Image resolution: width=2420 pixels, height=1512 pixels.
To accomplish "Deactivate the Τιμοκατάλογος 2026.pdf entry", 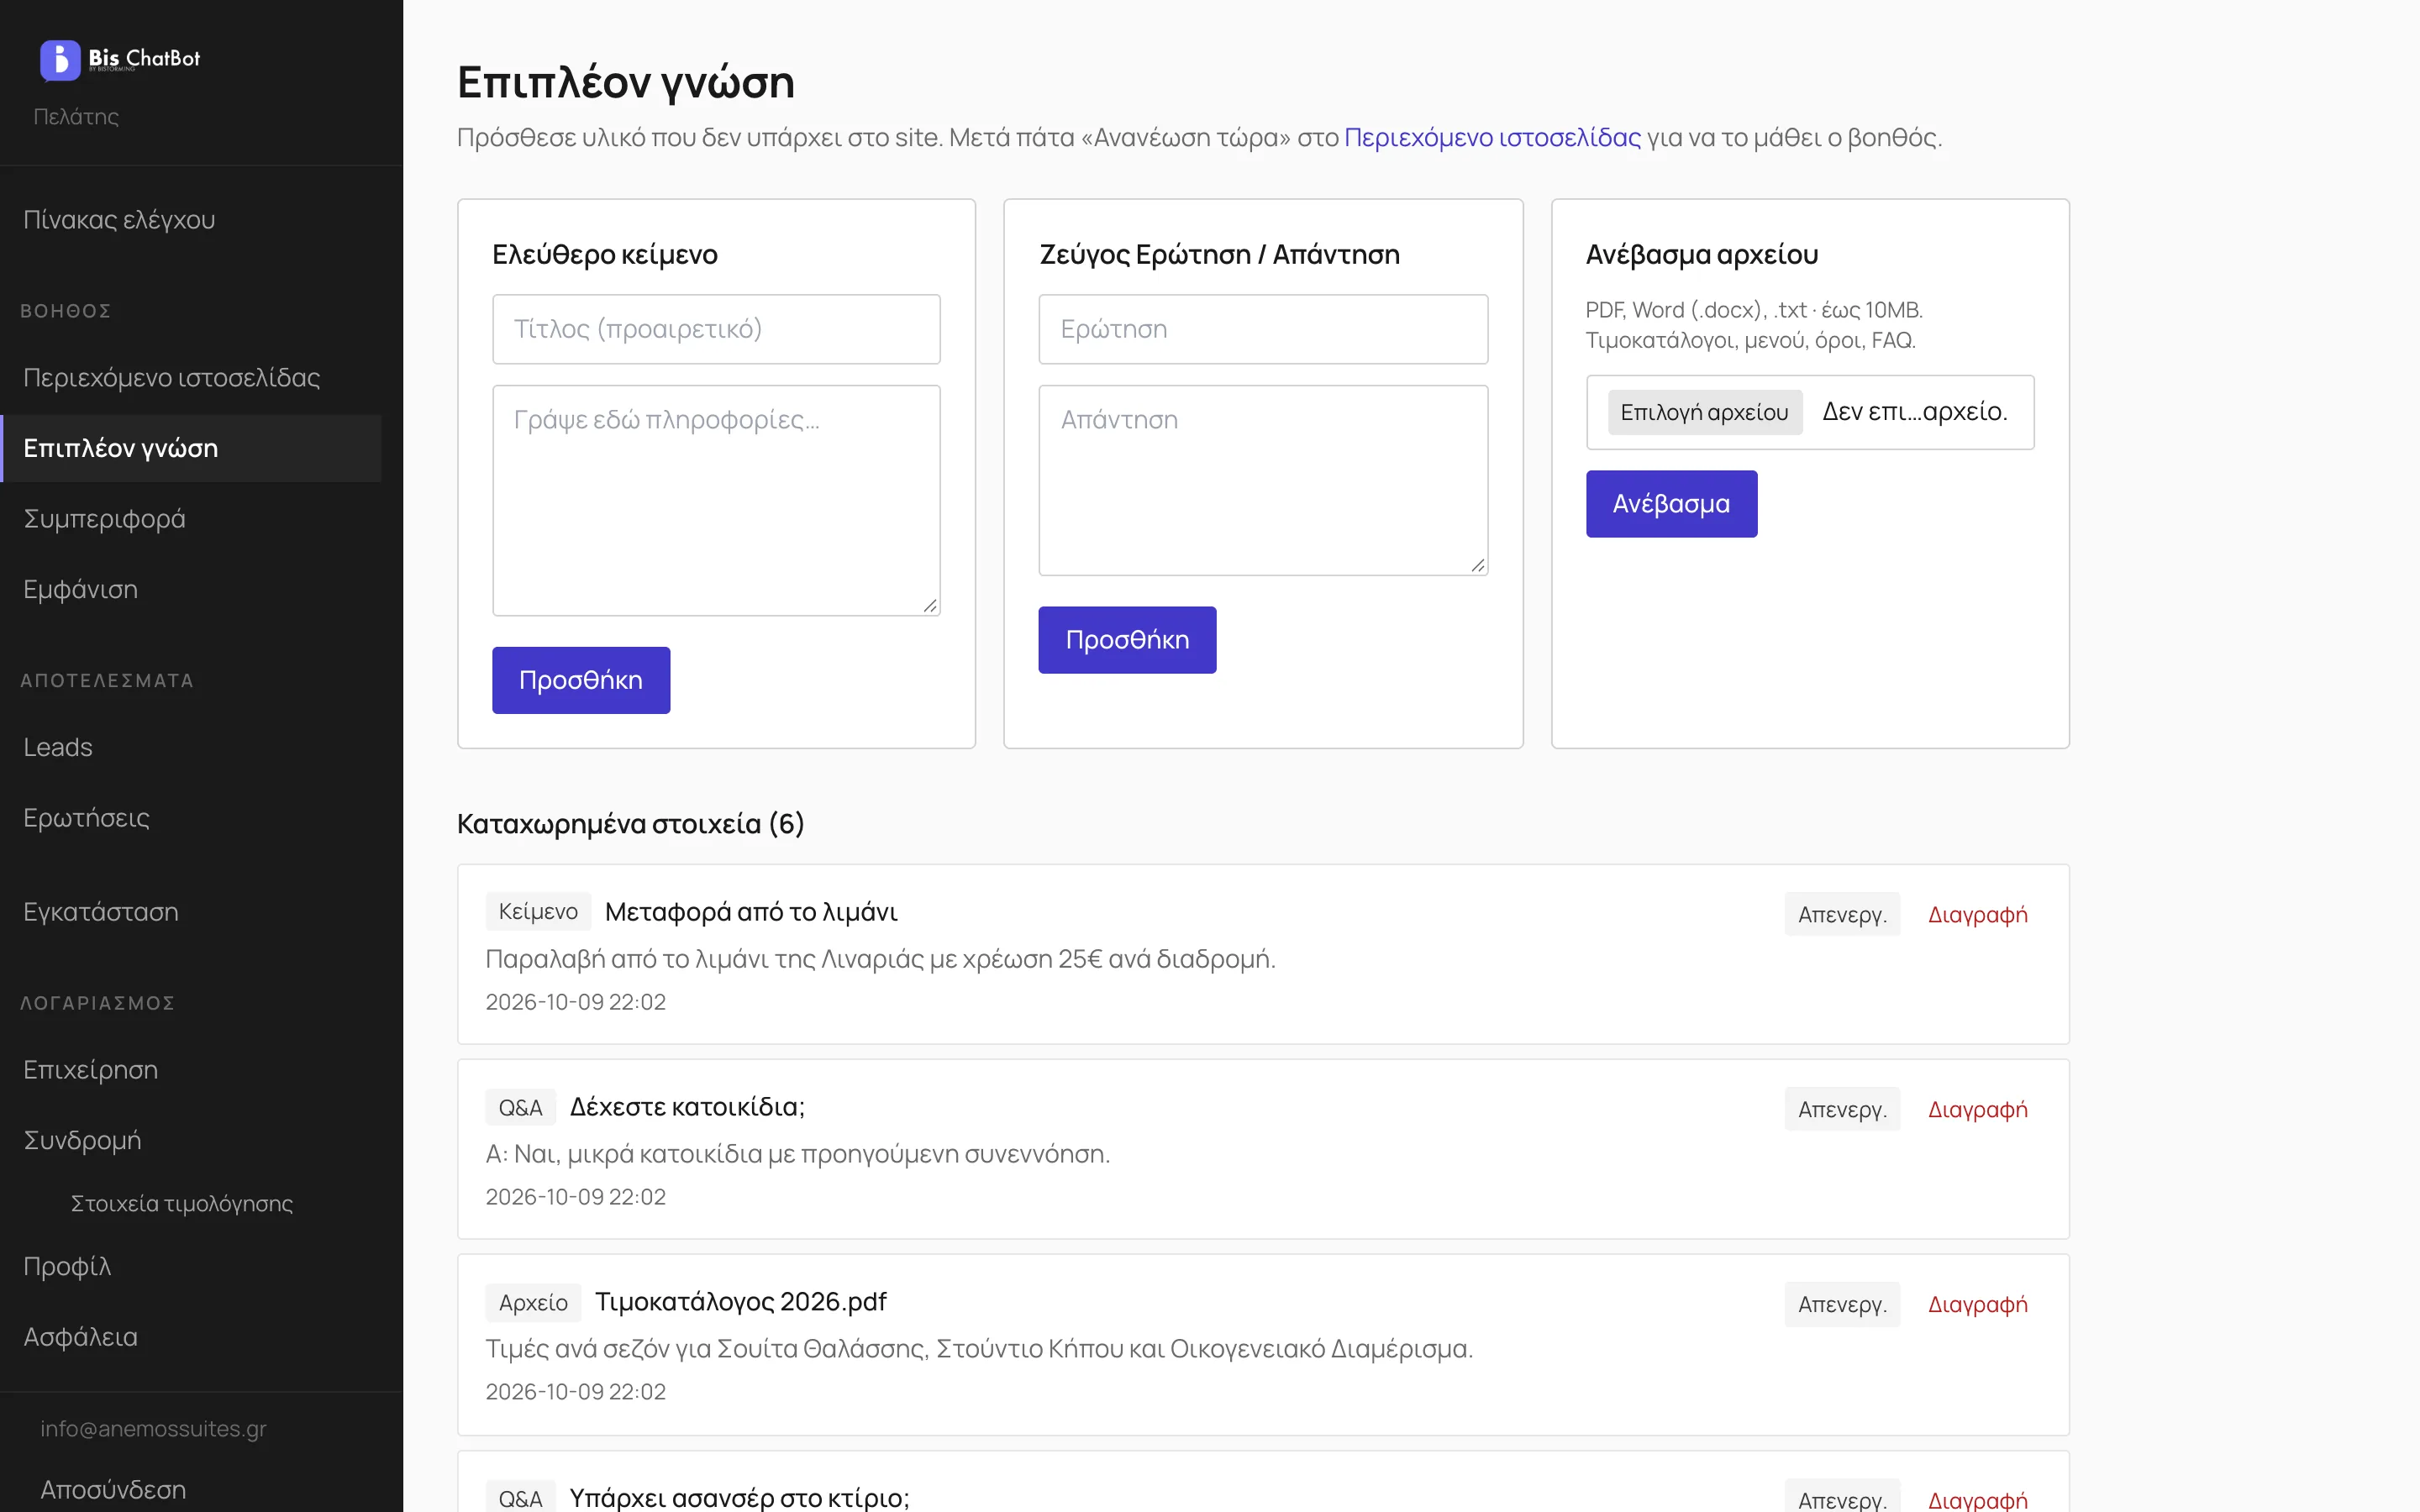I will 1842,1304.
